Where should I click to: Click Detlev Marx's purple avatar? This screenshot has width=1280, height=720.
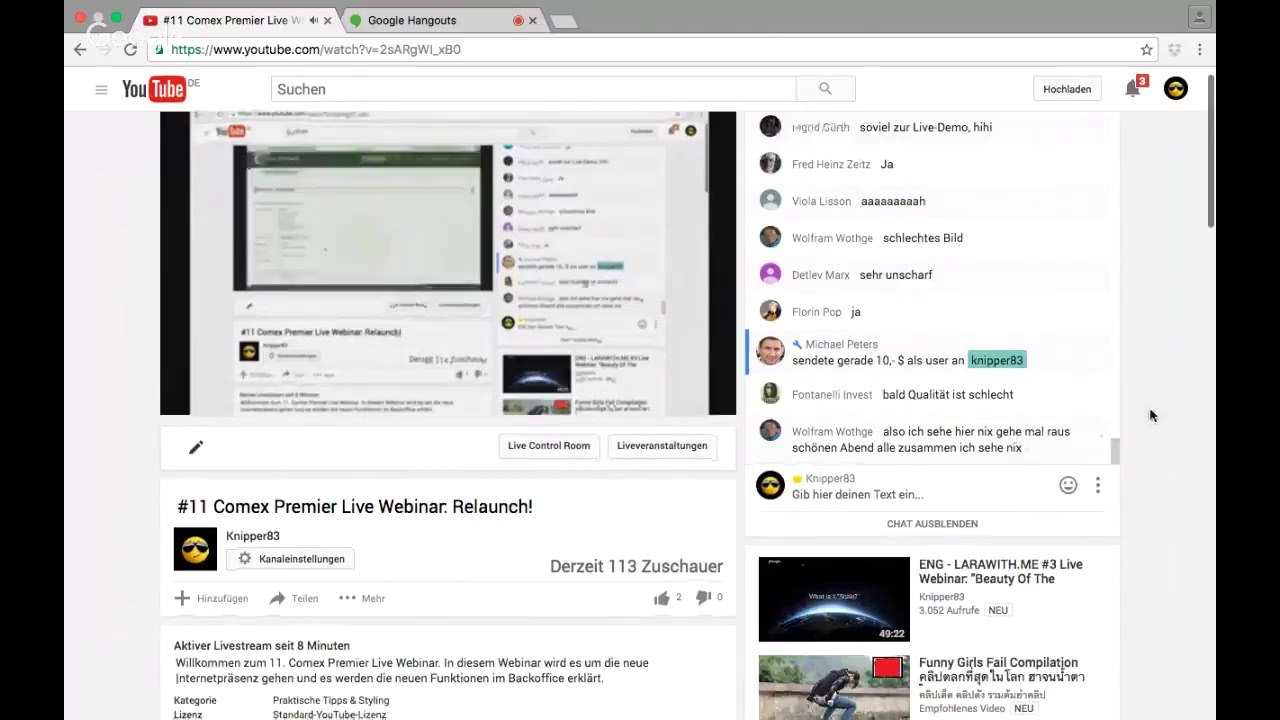pyautogui.click(x=770, y=274)
